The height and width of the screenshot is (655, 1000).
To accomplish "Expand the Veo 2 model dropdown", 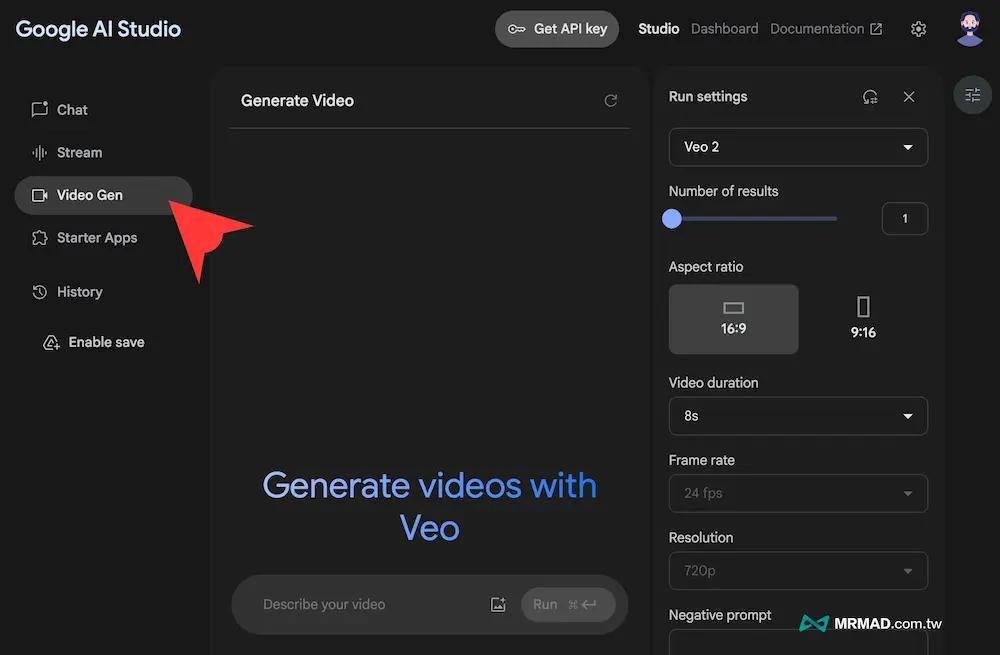I will tap(797, 147).
